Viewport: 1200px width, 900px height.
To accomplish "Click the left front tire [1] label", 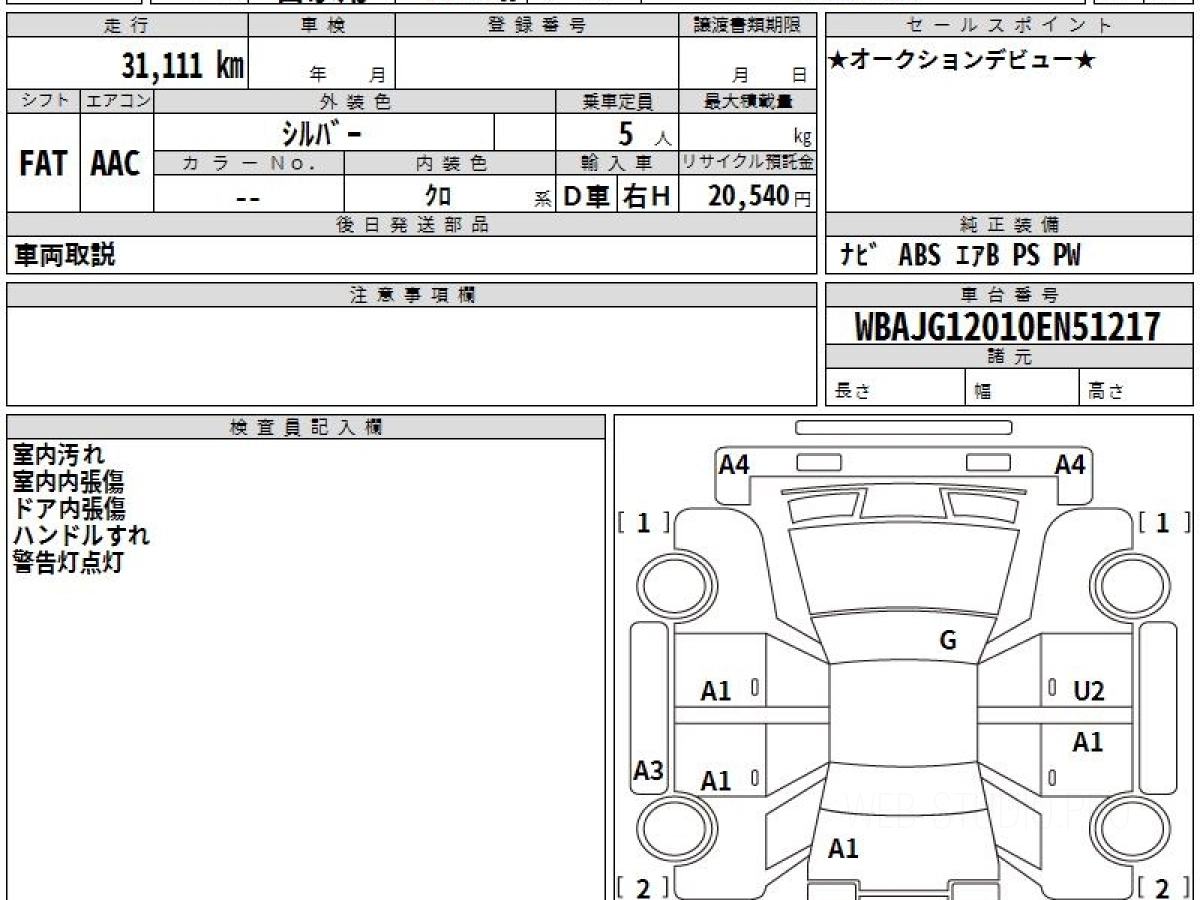I will [x=644, y=522].
